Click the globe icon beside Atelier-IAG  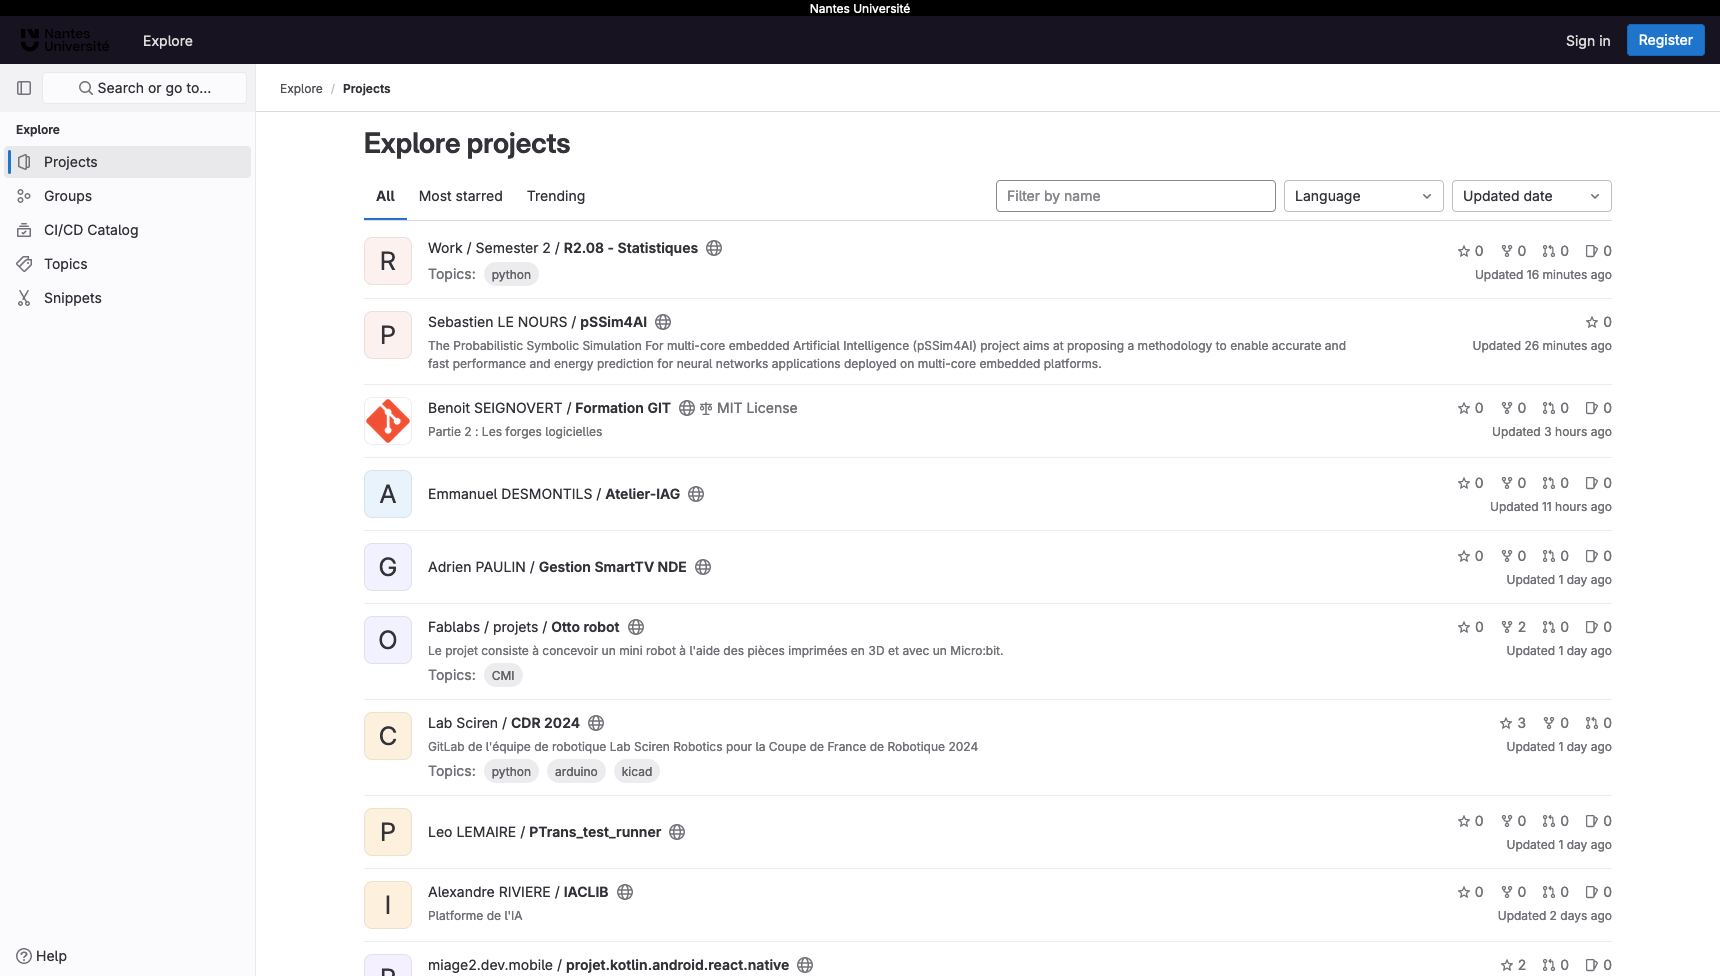696,494
